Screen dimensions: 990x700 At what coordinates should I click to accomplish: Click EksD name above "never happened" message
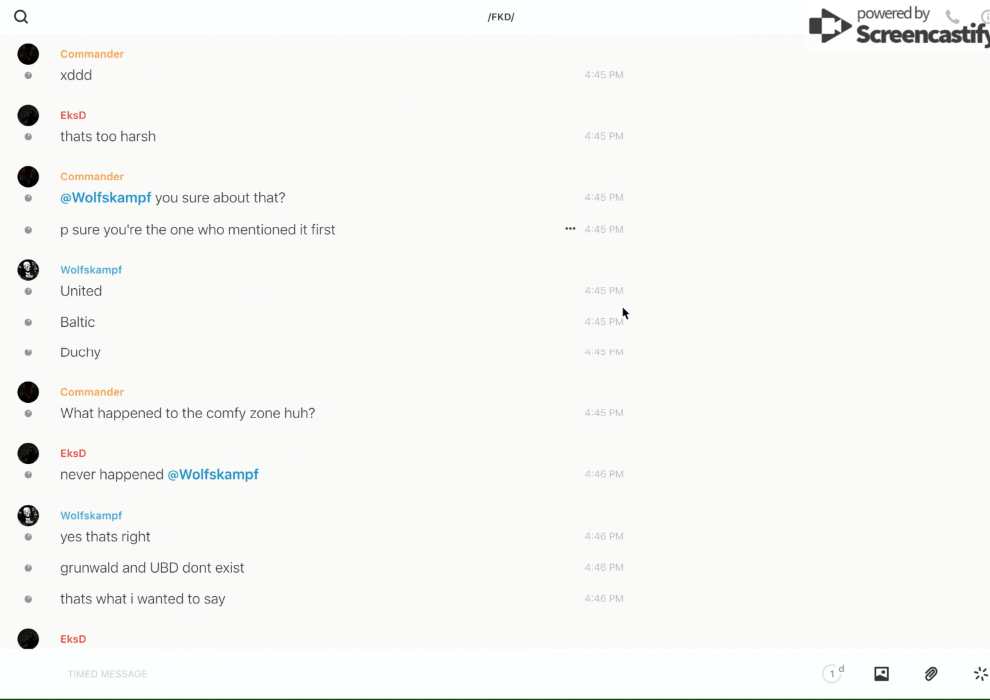73,454
